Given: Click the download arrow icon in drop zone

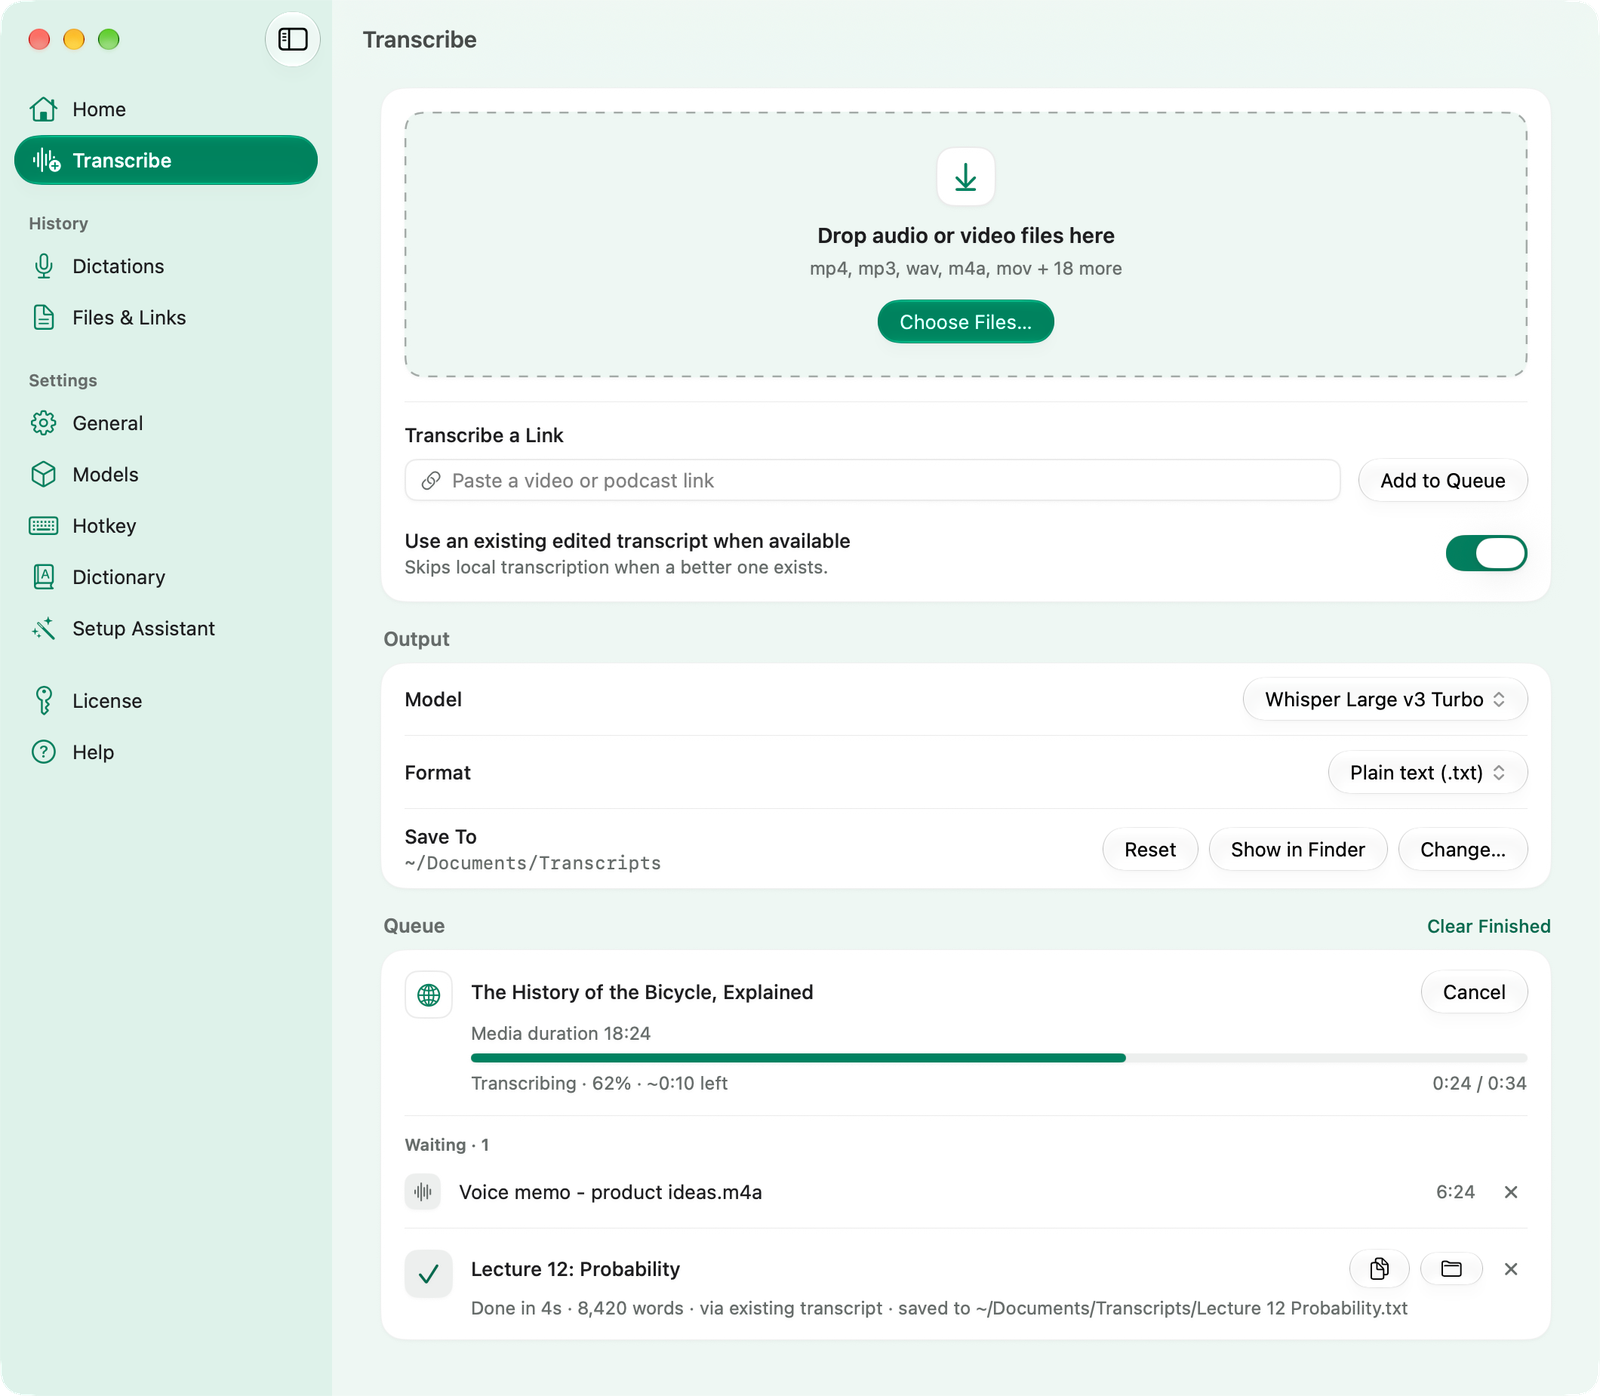Looking at the screenshot, I should [x=965, y=177].
